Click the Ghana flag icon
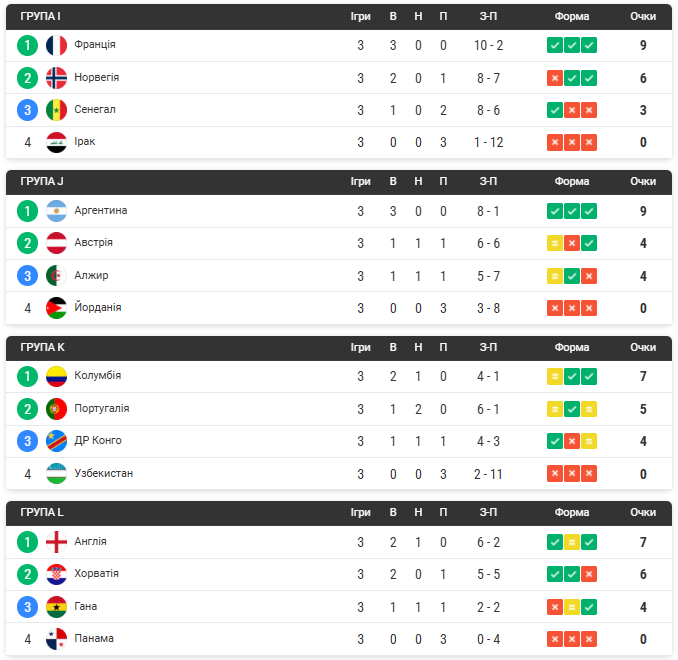Image resolution: width=678 pixels, height=660 pixels. [x=56, y=607]
